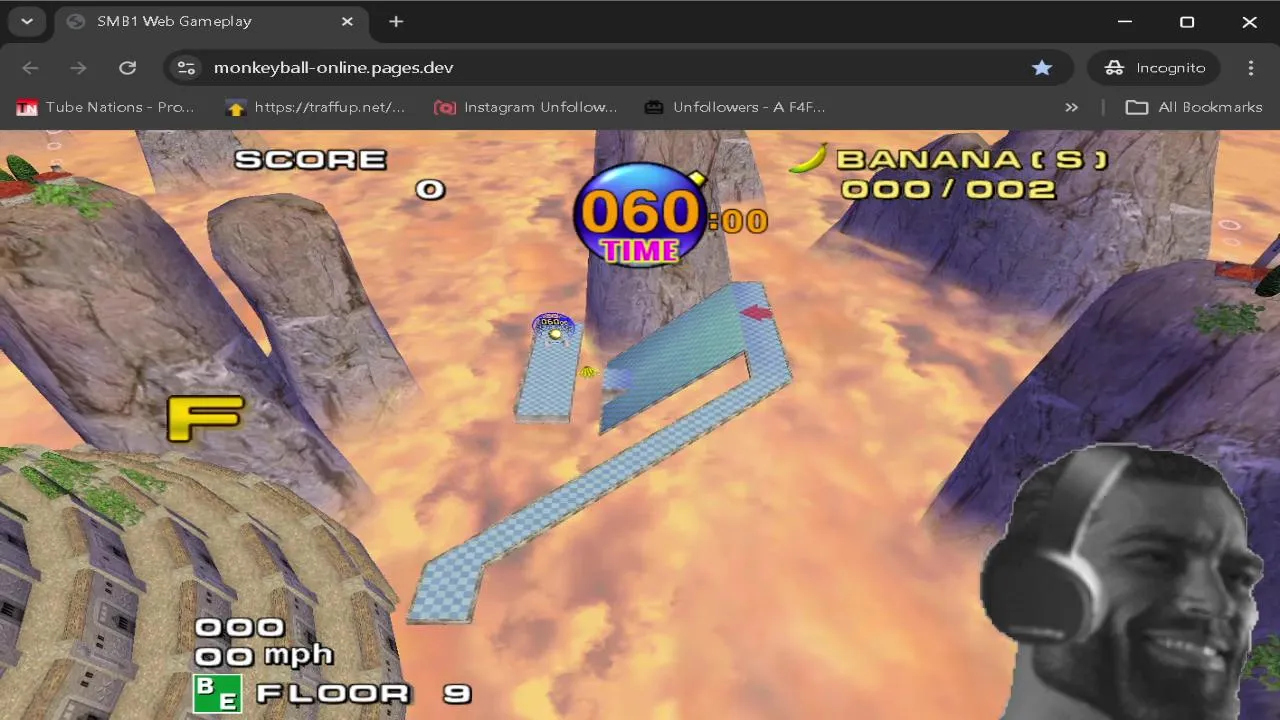Select the SMB1 Web Gameplay tab
The image size is (1280, 720).
[x=210, y=21]
